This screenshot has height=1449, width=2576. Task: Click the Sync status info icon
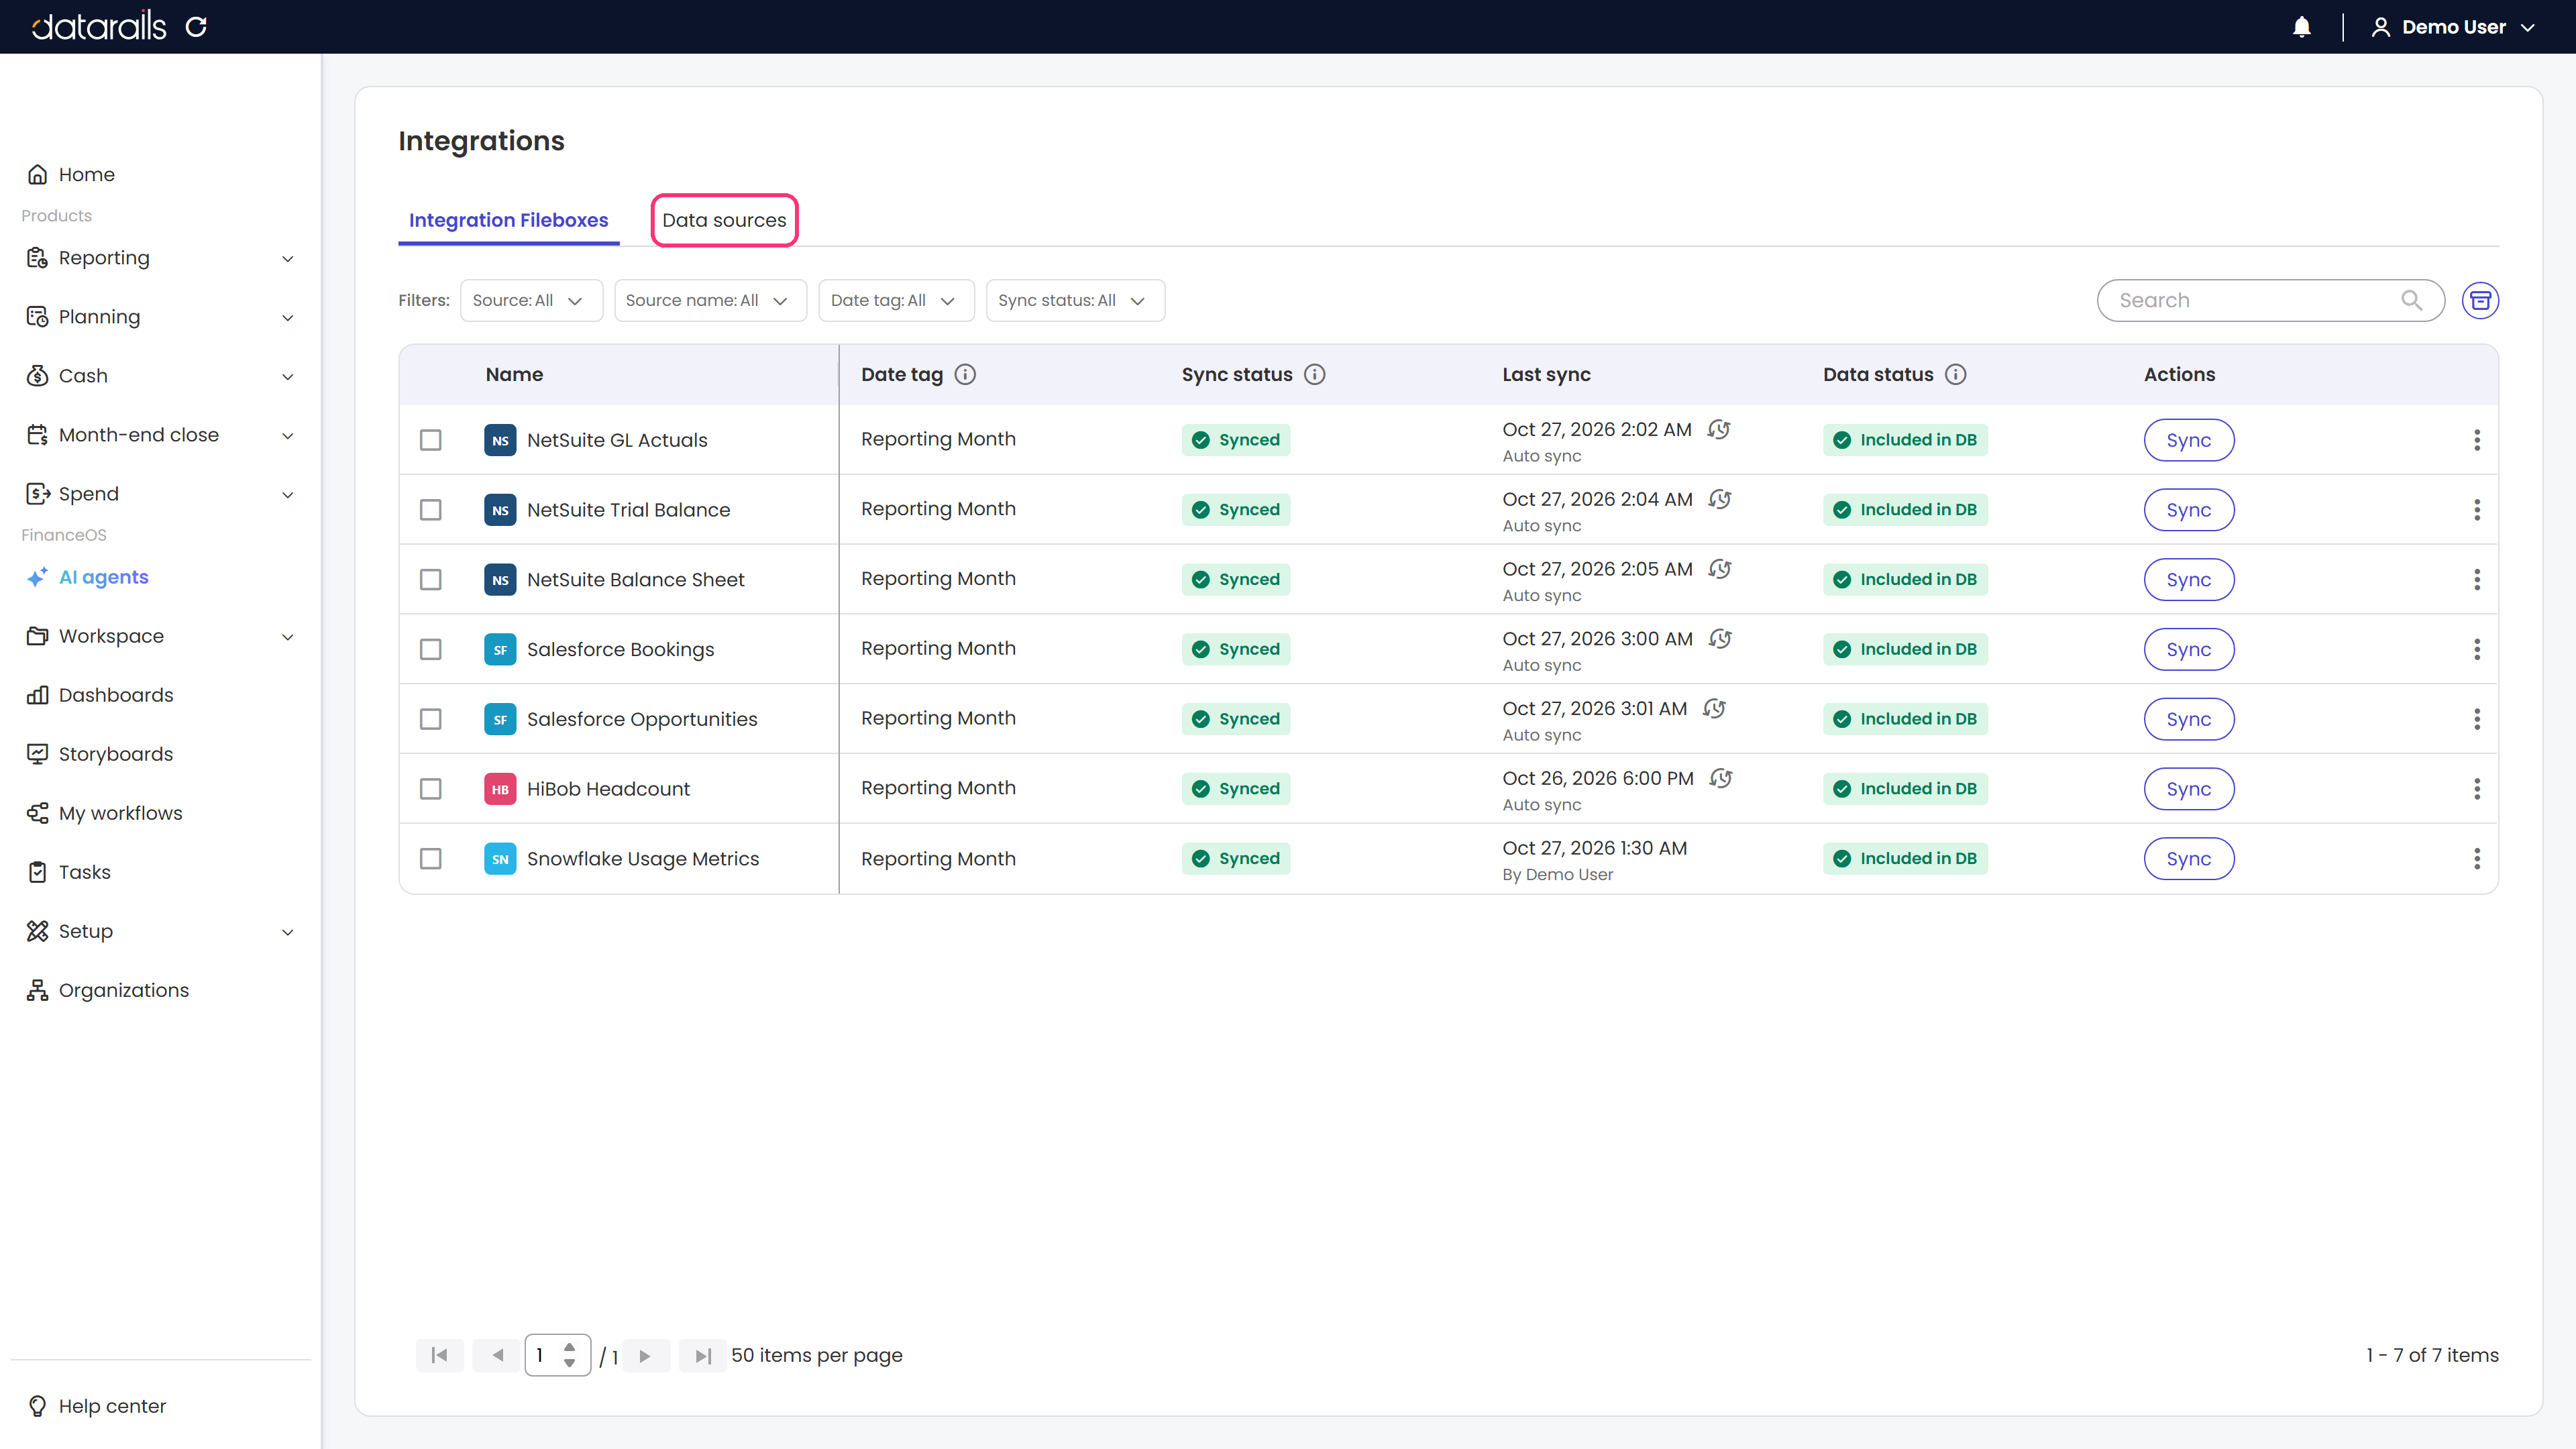click(1315, 374)
